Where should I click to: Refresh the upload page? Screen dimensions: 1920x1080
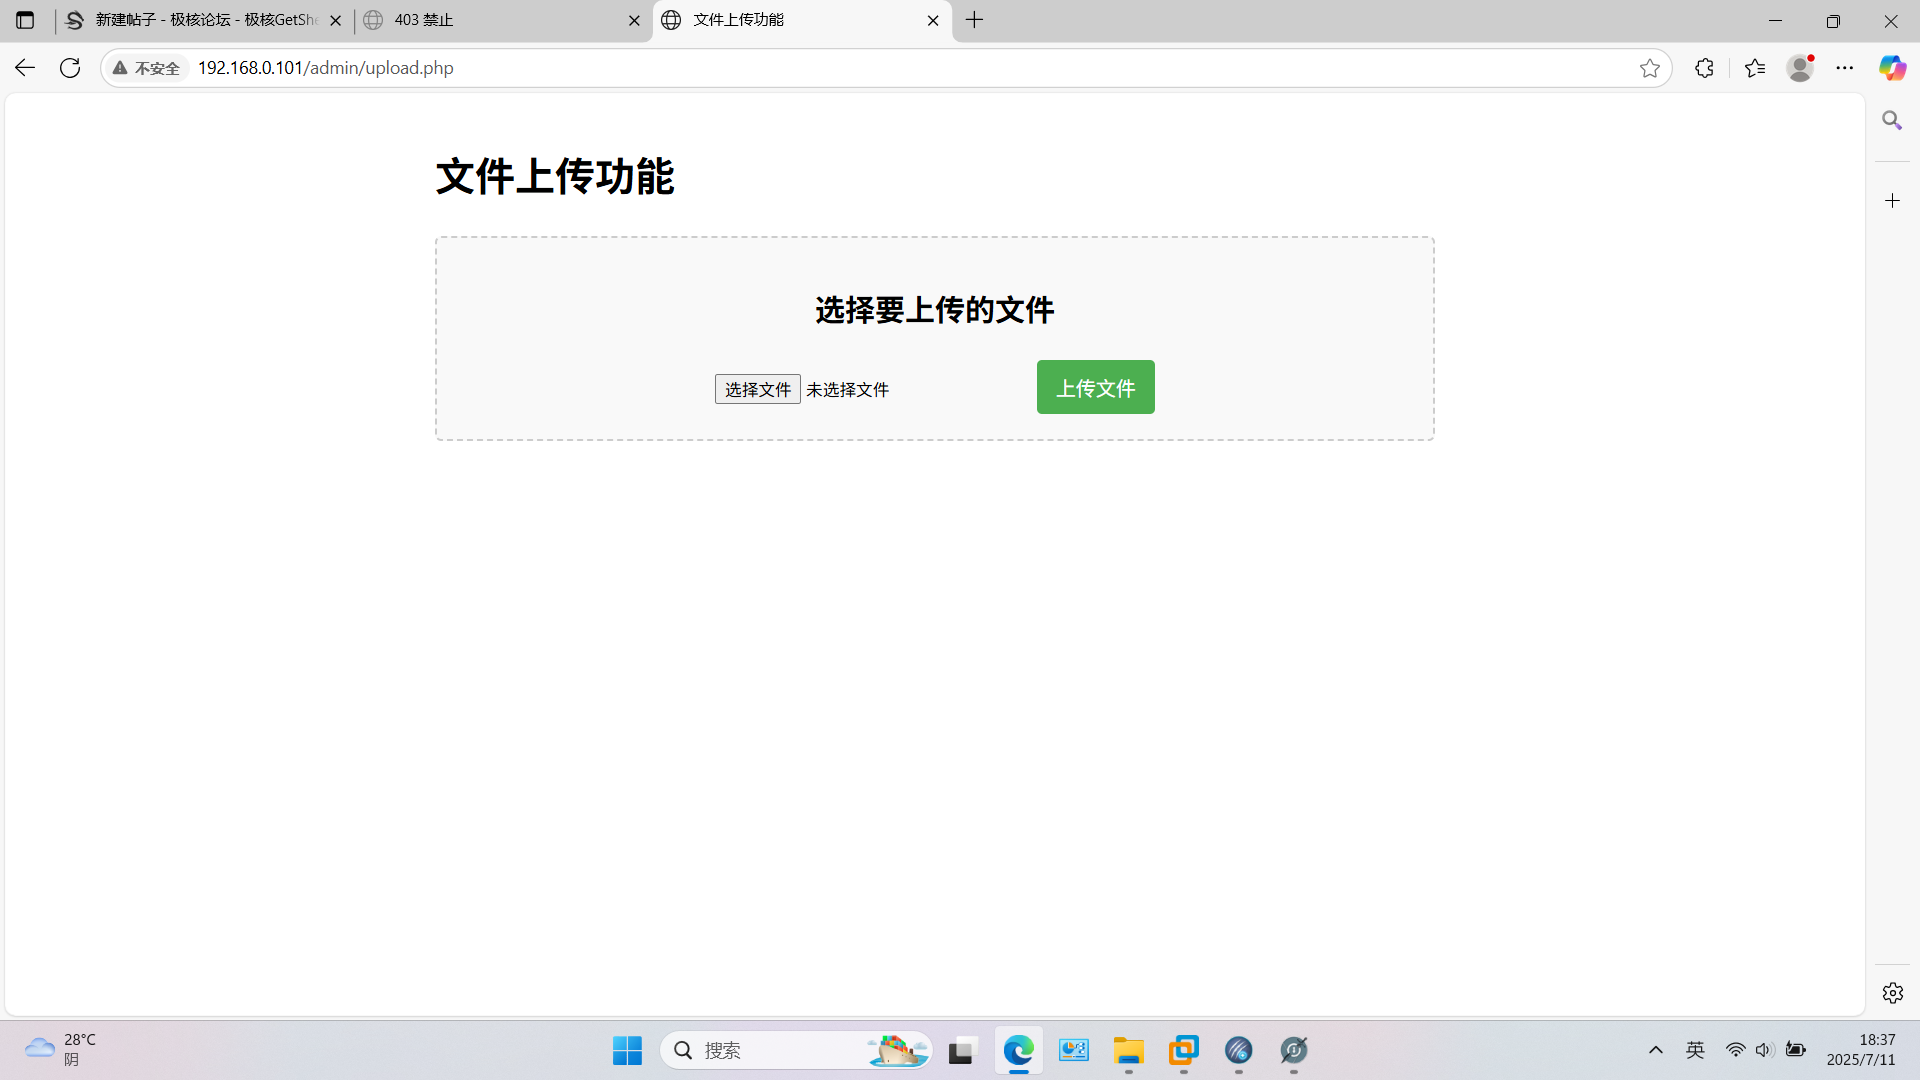(x=69, y=67)
